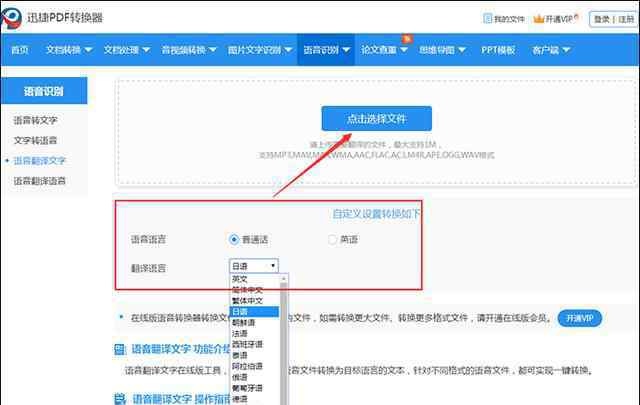The image size is (640, 405).
Task: Open the 翻译语言 dropdown box
Action: point(254,266)
